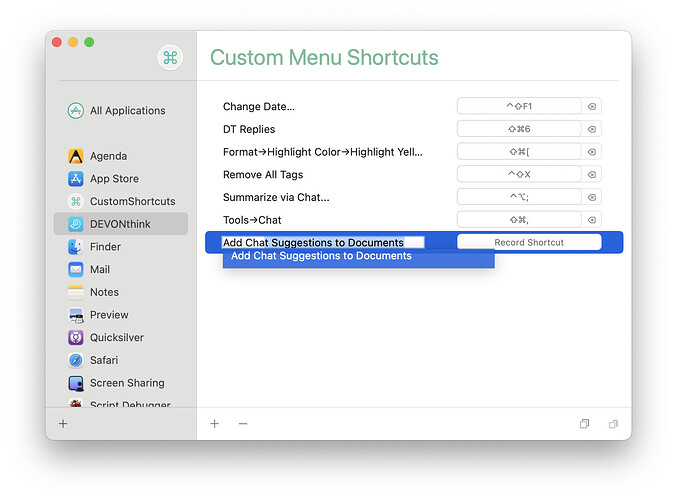
Task: Clear the DT Replies shortcut
Action: pos(591,129)
